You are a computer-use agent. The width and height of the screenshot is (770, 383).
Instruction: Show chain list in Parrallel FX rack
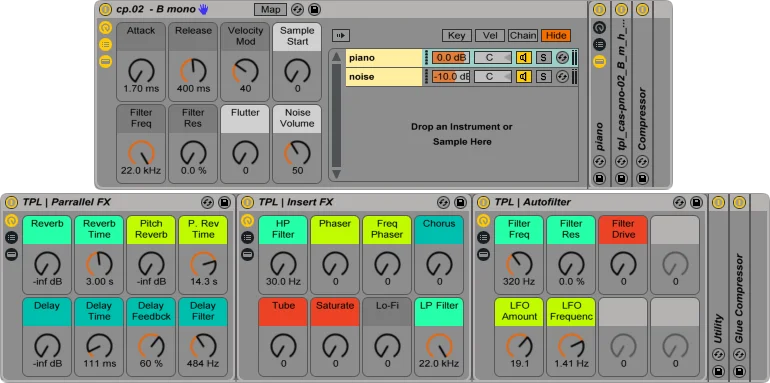coord(11,238)
